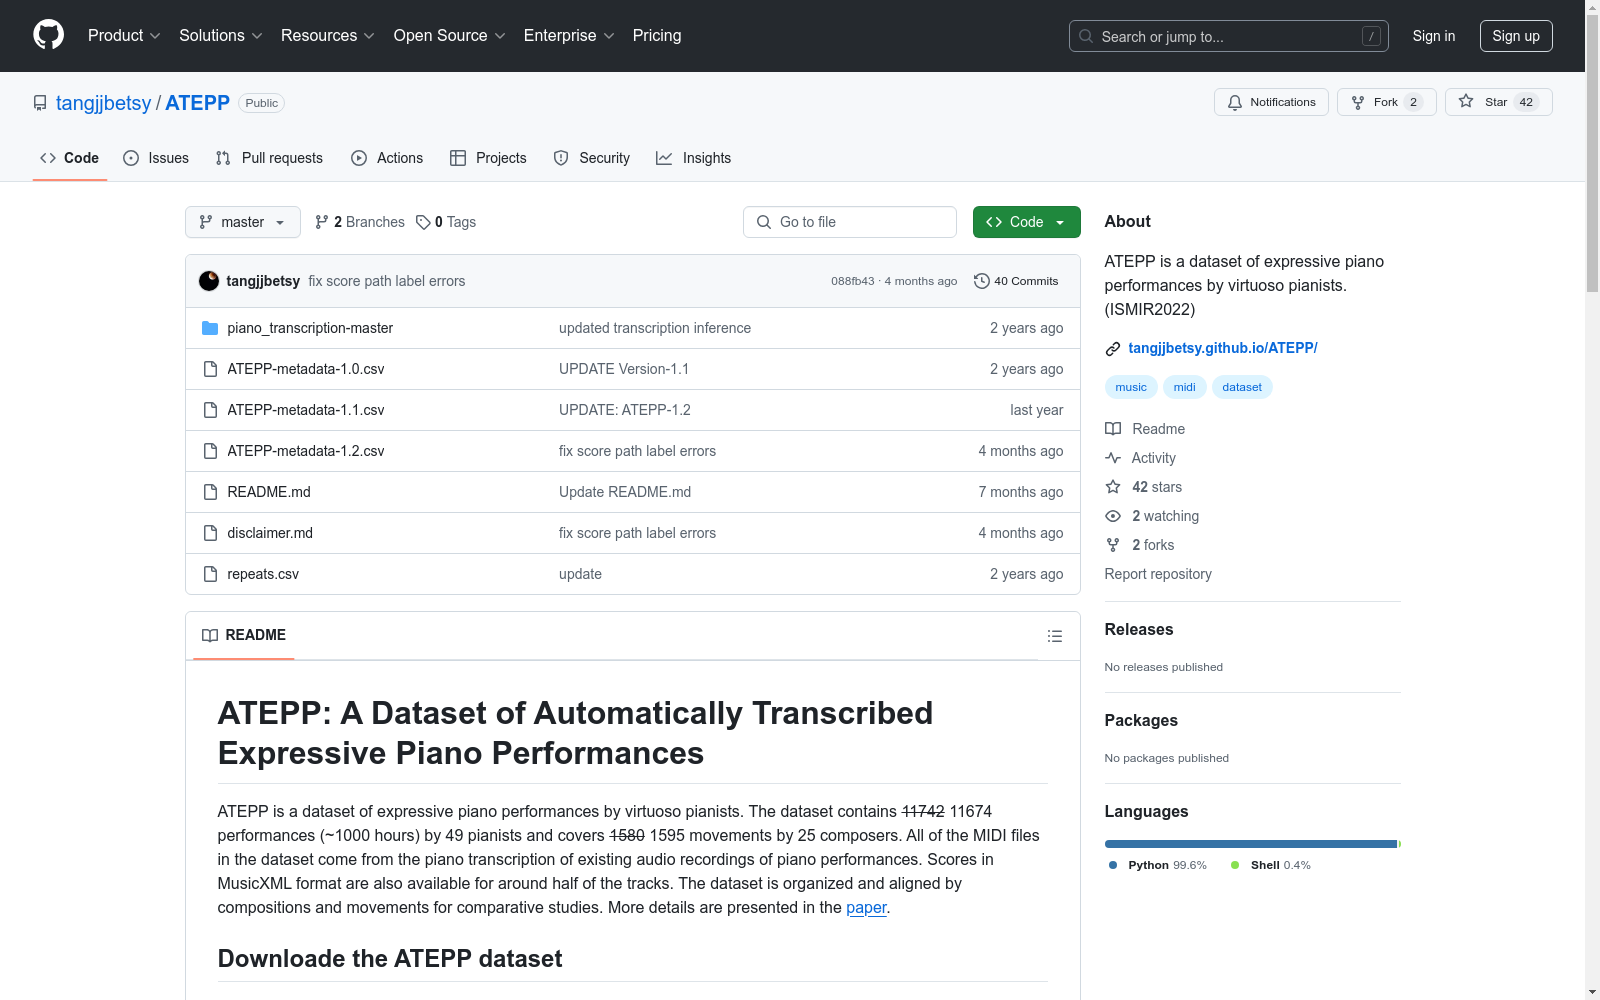Click the link chain icon beside the website URL

point(1113,349)
